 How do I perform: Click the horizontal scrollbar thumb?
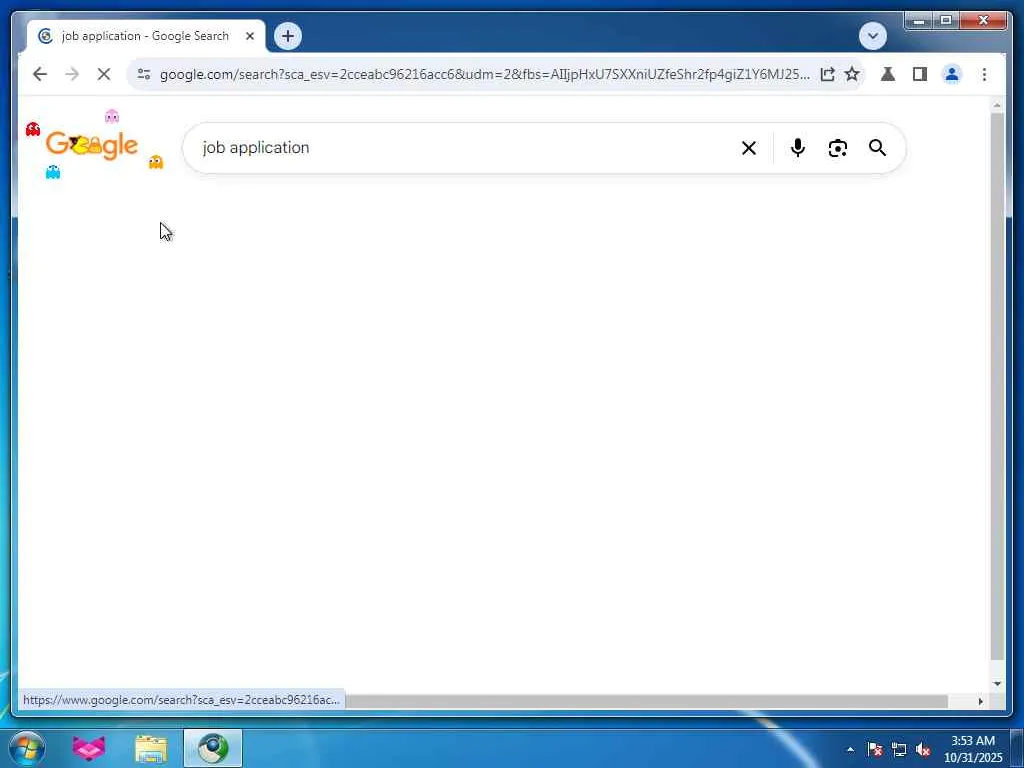tap(647, 701)
